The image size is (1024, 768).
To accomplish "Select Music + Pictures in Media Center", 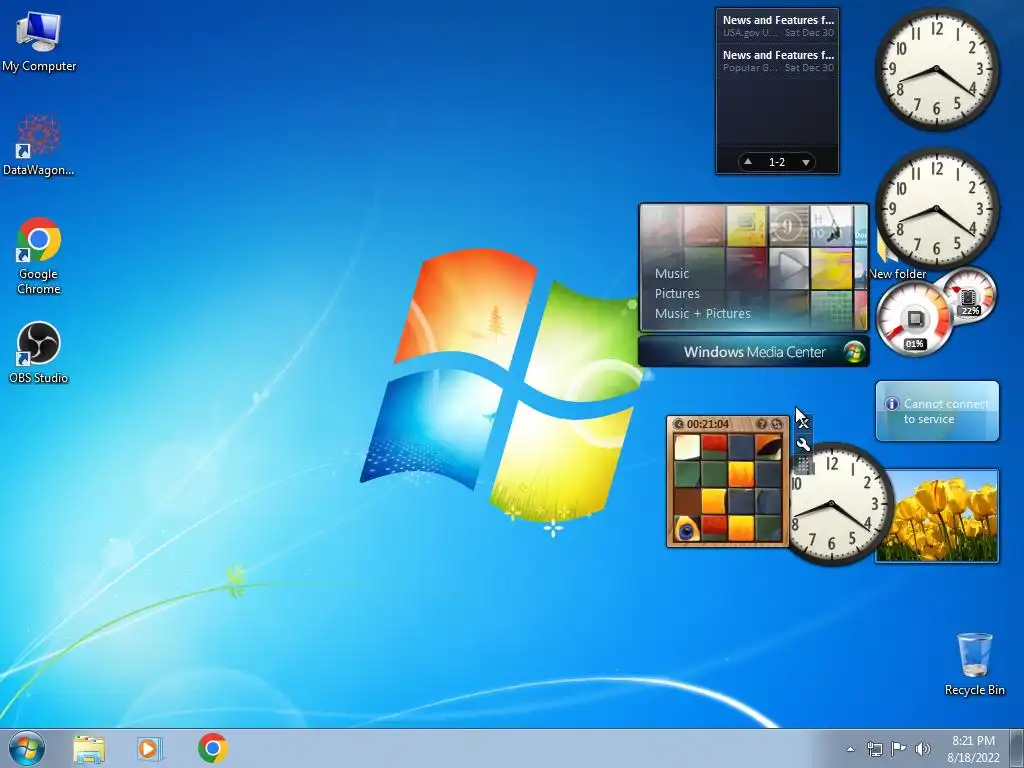I will click(x=703, y=313).
